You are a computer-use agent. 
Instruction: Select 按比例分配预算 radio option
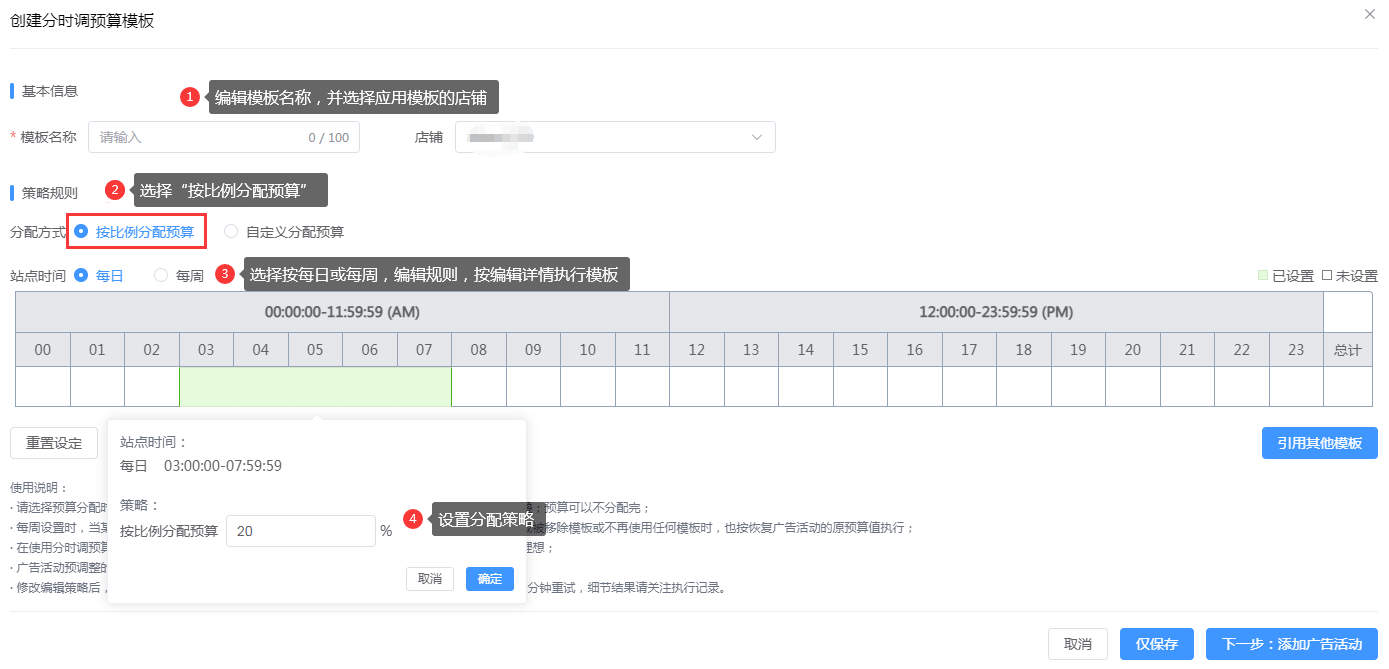tap(81, 231)
